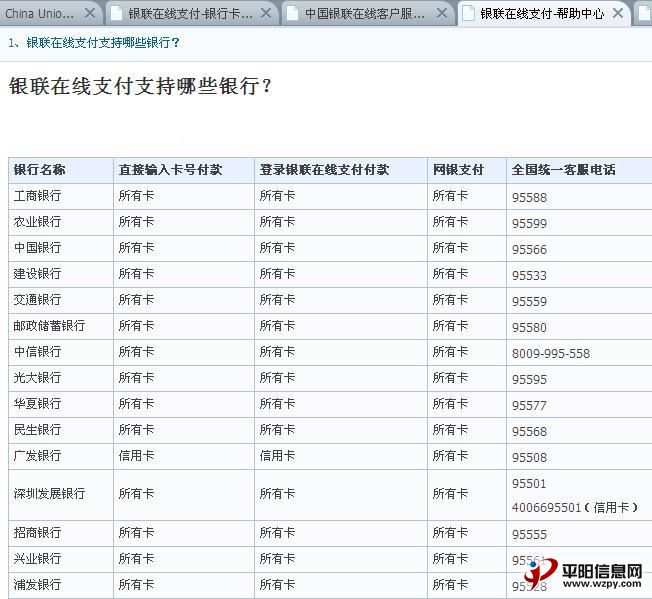Click phone number 95508

click(529, 457)
